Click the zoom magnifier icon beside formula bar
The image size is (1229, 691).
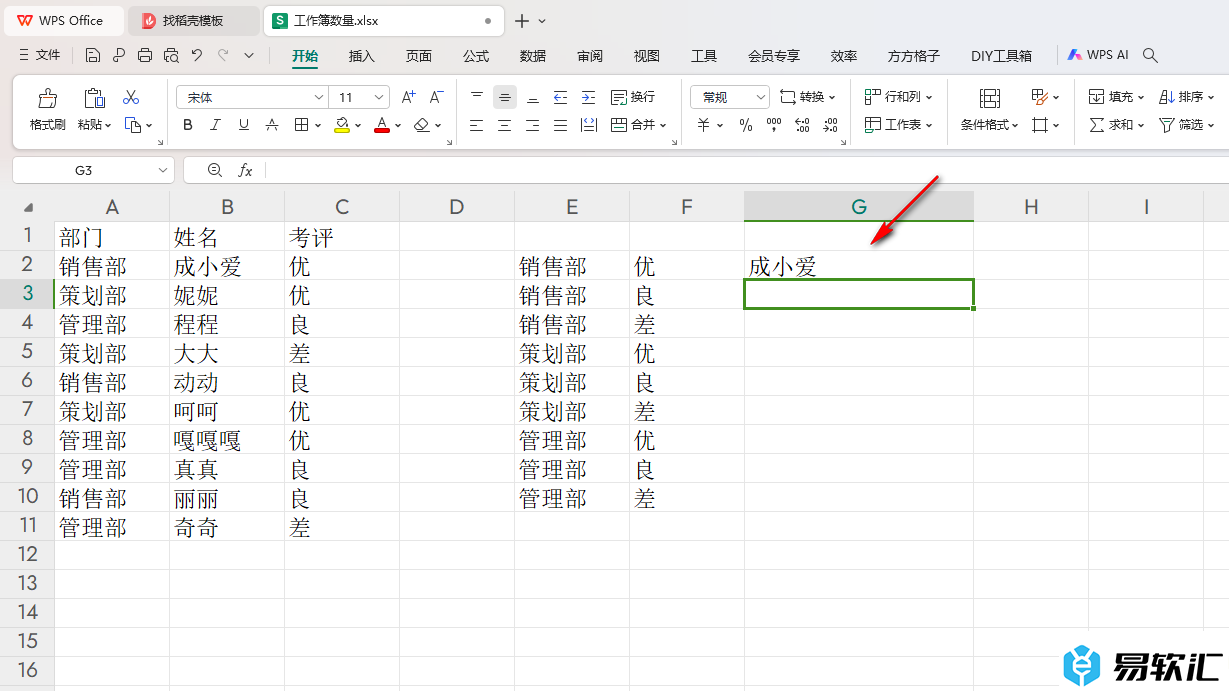(214, 170)
